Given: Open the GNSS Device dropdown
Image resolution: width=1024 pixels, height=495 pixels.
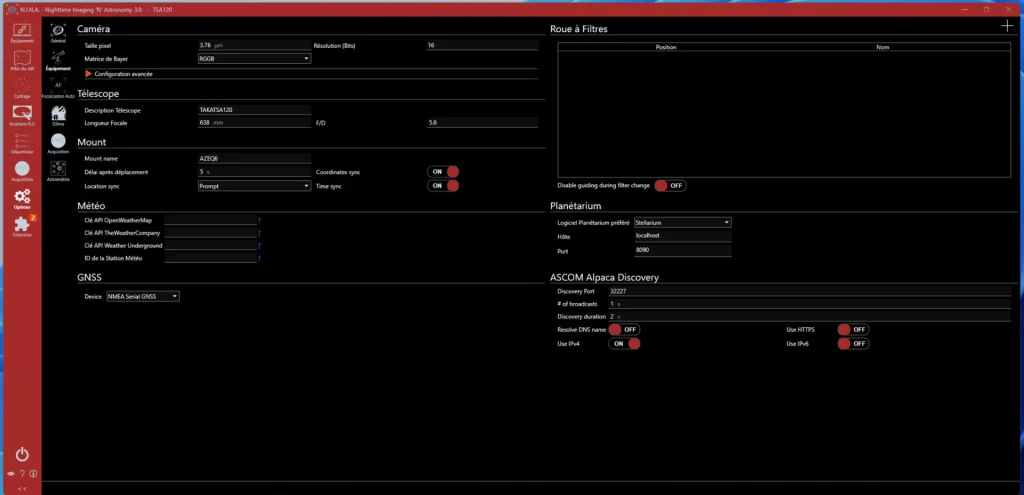Looking at the screenshot, I should (x=142, y=296).
